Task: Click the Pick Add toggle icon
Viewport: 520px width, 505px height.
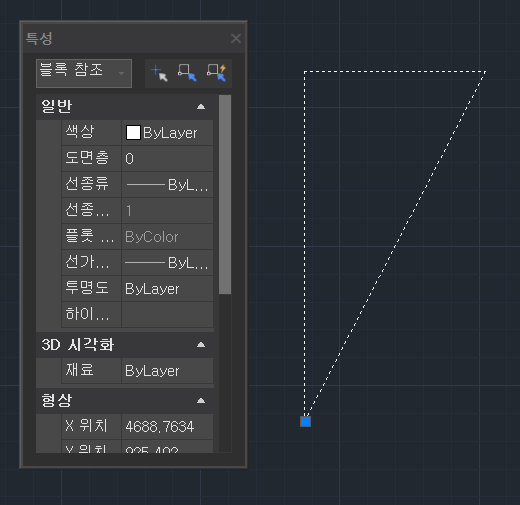Action: pos(159,73)
